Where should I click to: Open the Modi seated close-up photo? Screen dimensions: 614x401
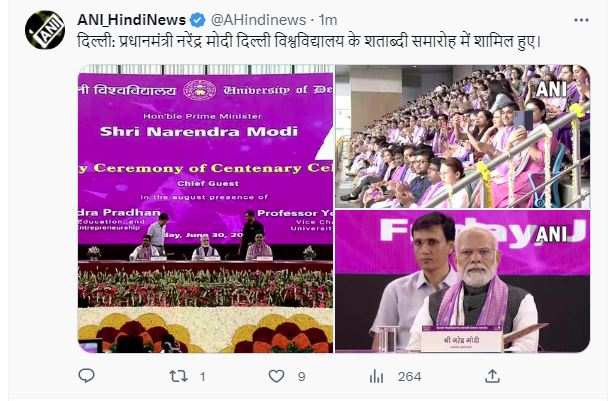(462, 281)
